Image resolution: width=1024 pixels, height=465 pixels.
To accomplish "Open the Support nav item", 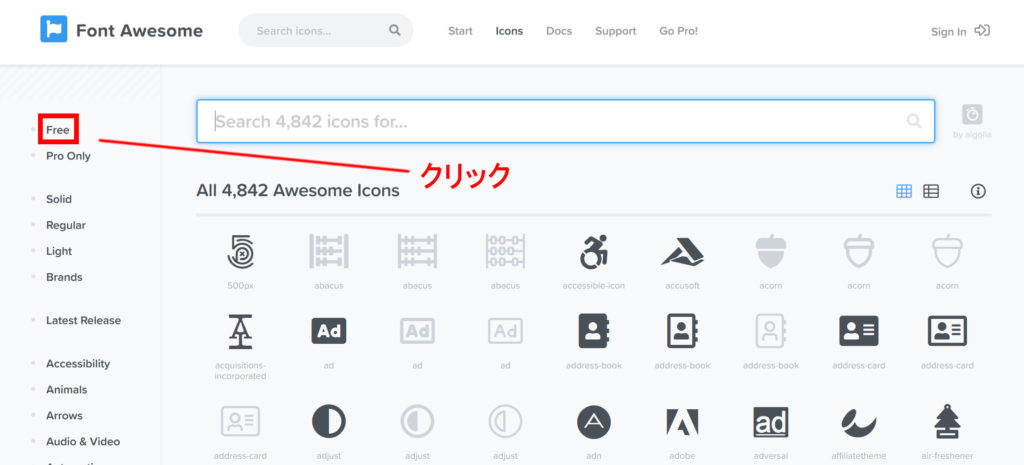I will coord(615,31).
